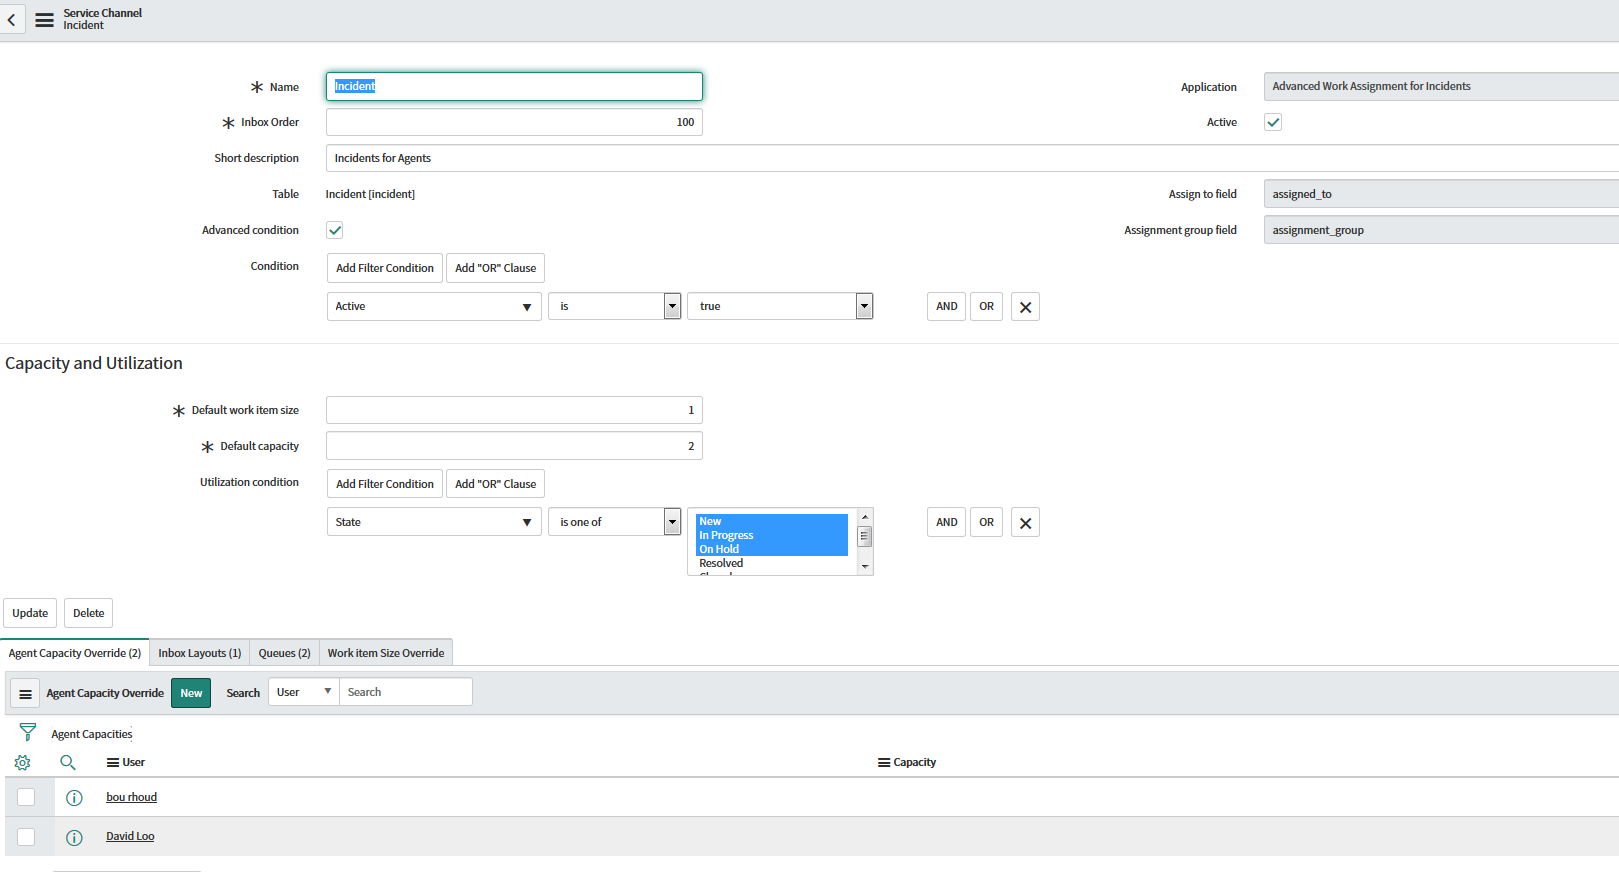Select 'Resolved' in the state values list
The height and width of the screenshot is (872, 1619).
772,563
